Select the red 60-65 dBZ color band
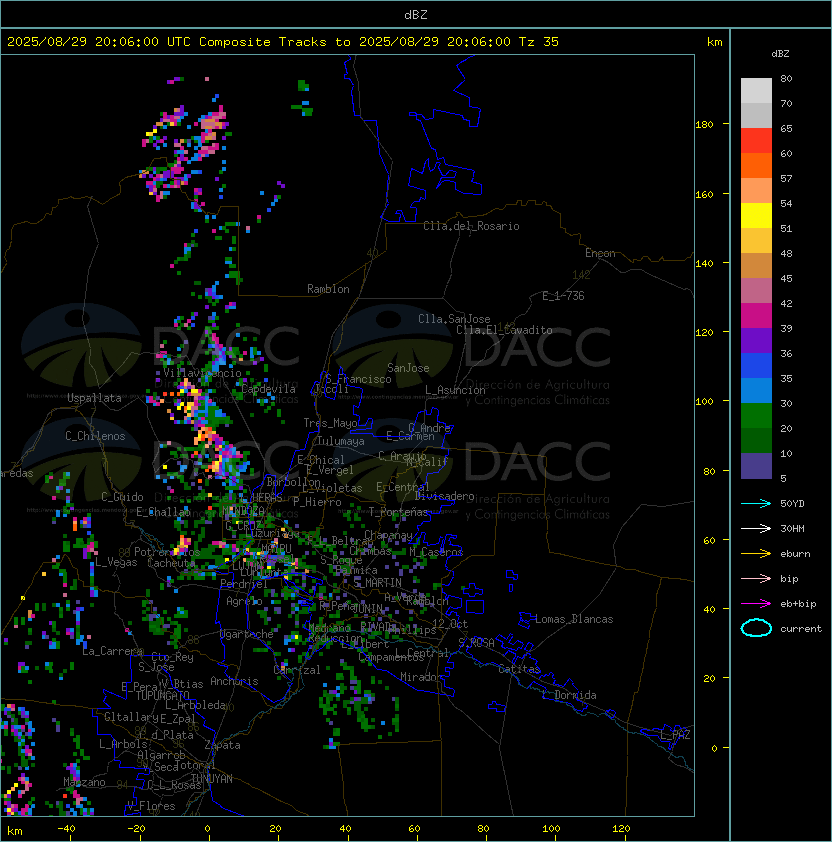This screenshot has width=832, height=842. 756,141
